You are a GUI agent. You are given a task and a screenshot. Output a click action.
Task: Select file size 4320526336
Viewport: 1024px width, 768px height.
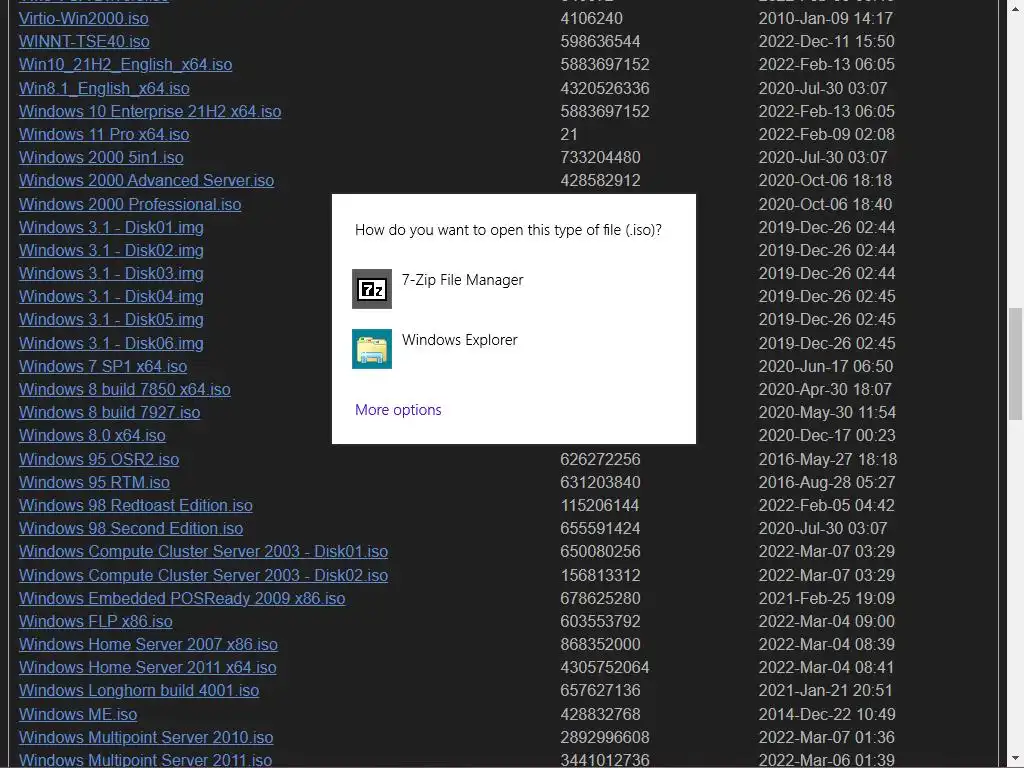(605, 88)
